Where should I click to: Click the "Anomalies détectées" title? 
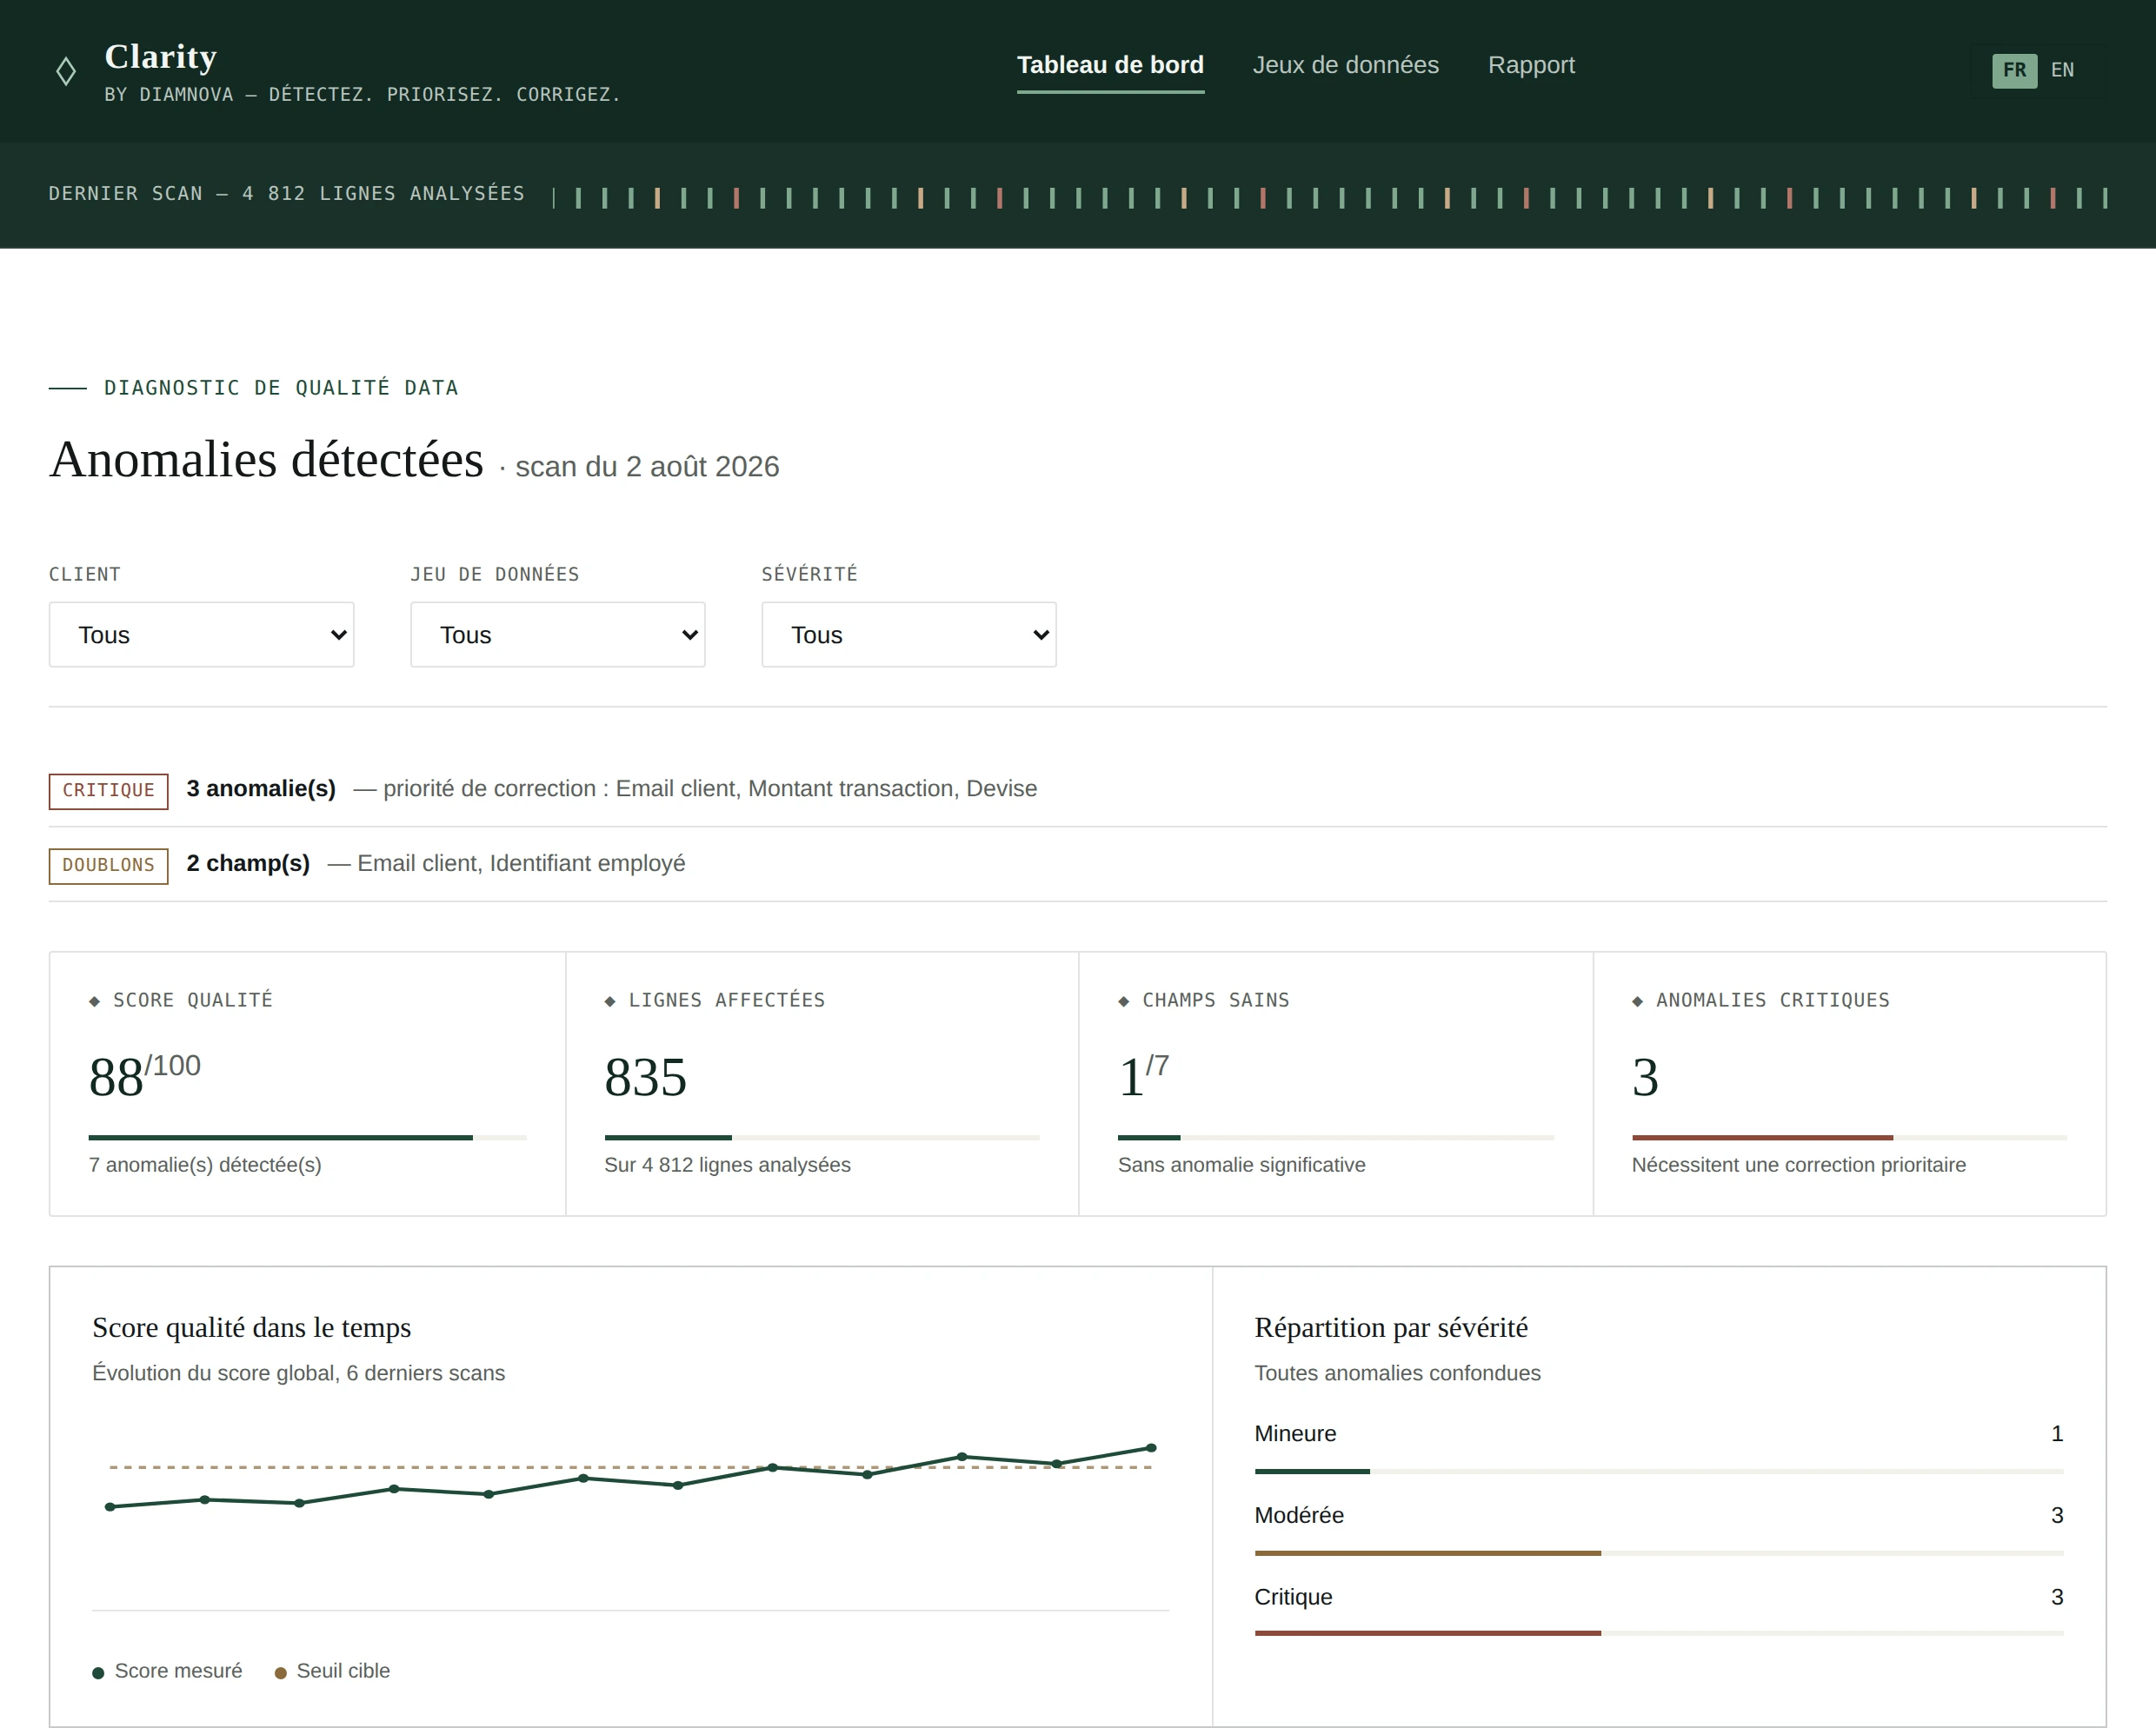tap(266, 460)
